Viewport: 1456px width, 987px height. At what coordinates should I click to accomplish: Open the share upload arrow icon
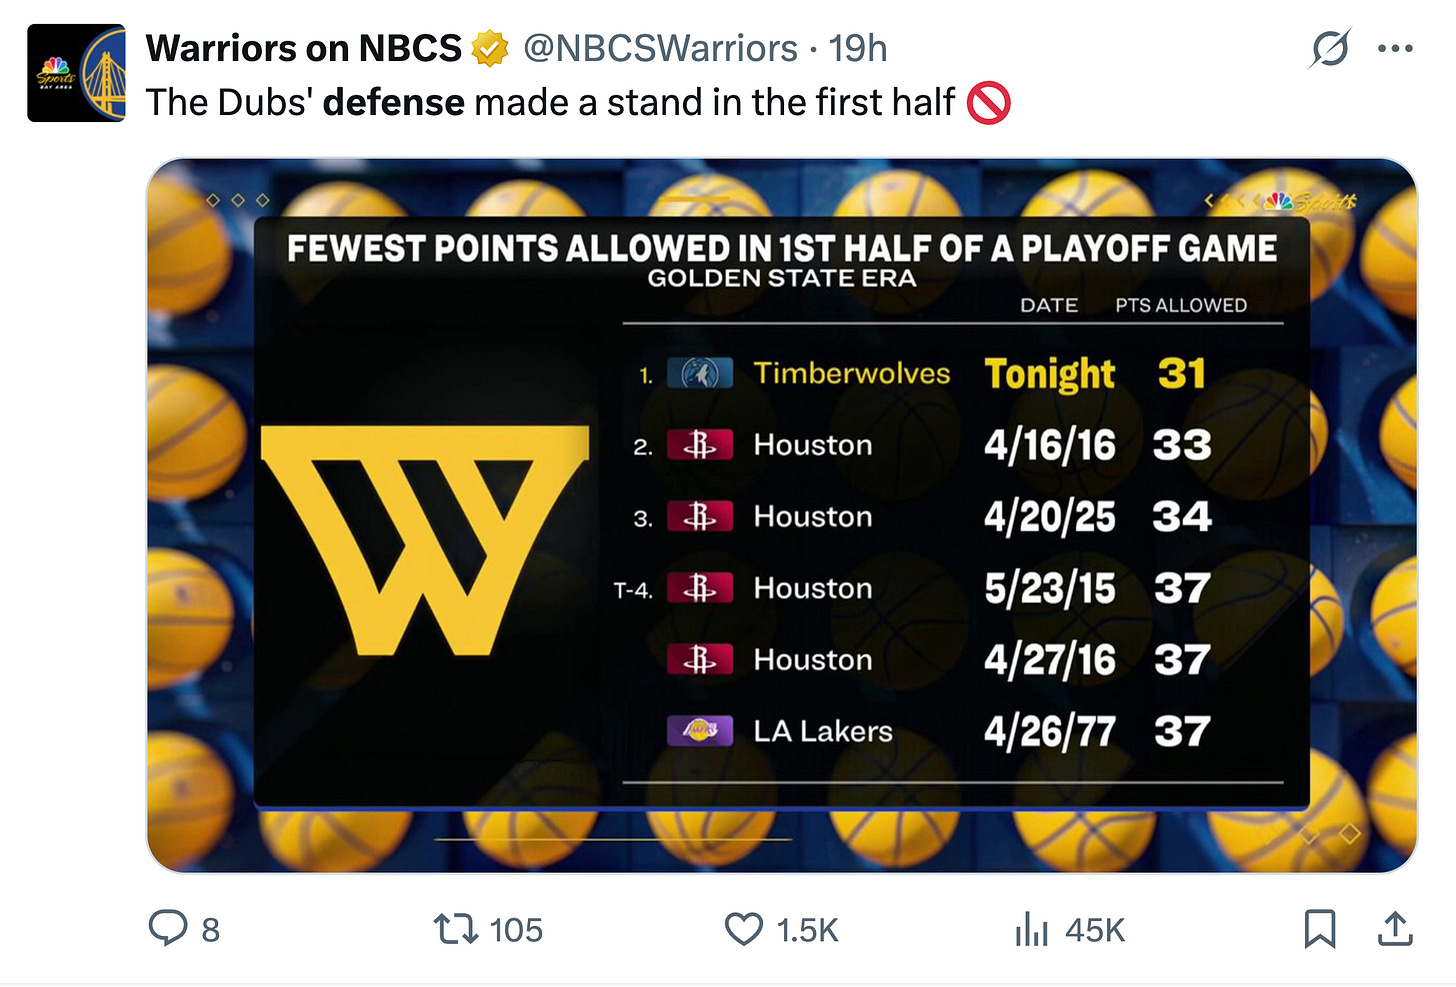[1395, 929]
